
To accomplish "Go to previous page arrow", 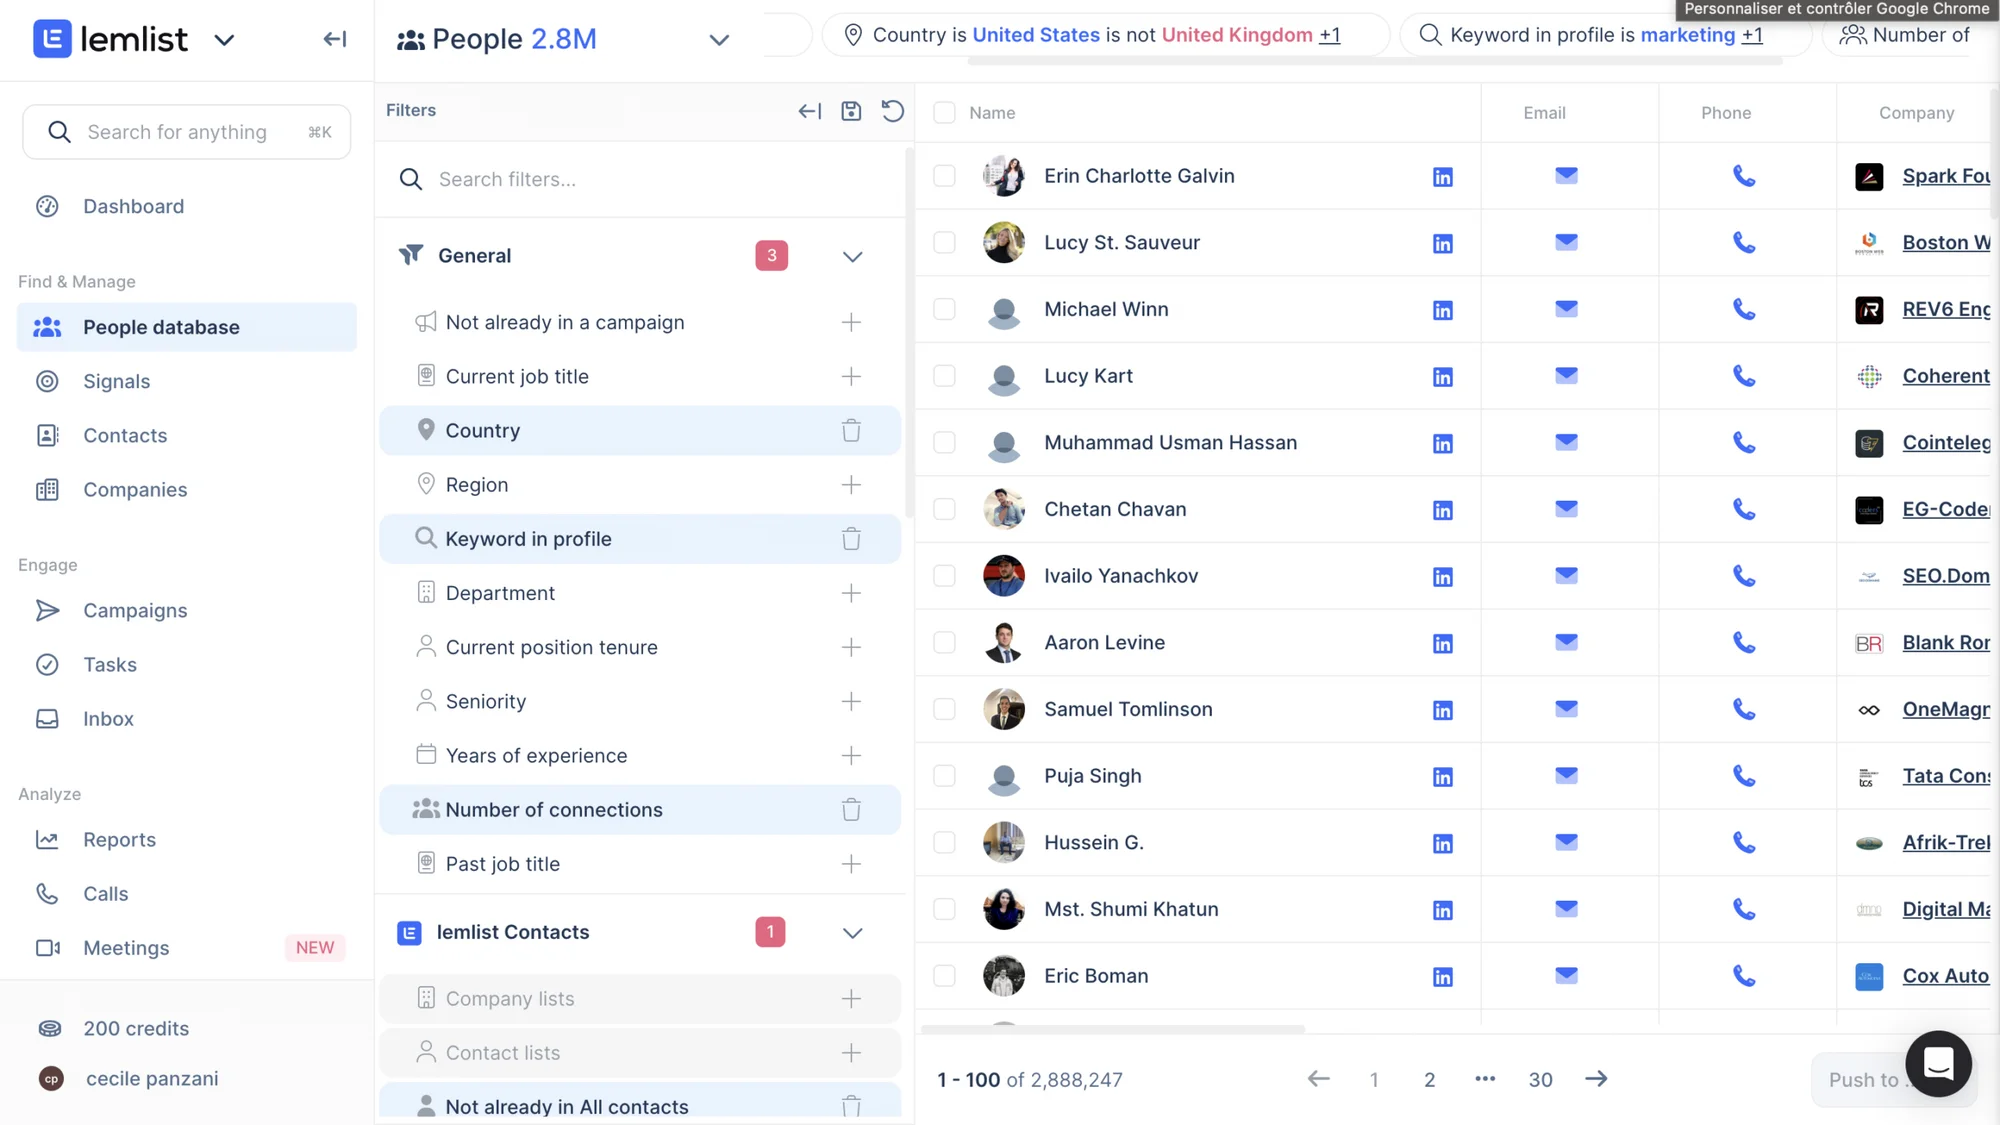I will click(1318, 1079).
